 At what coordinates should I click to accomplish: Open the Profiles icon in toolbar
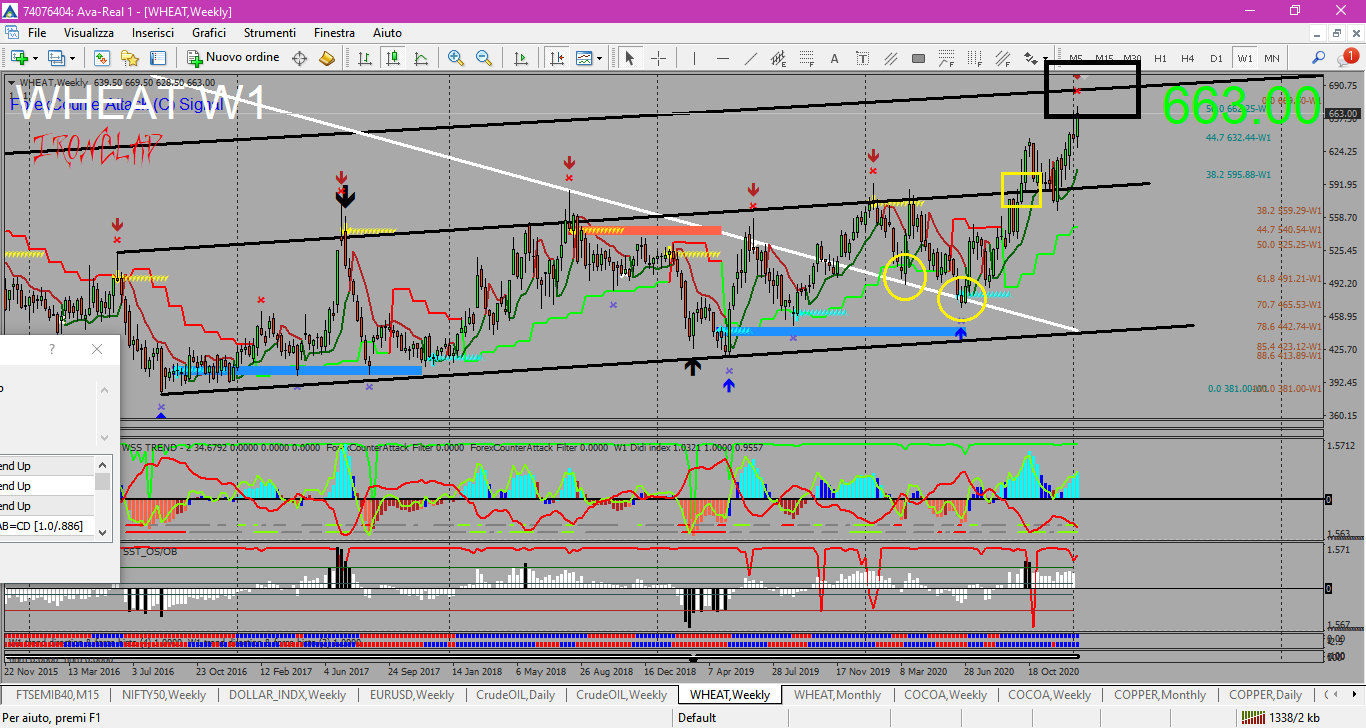coord(55,58)
